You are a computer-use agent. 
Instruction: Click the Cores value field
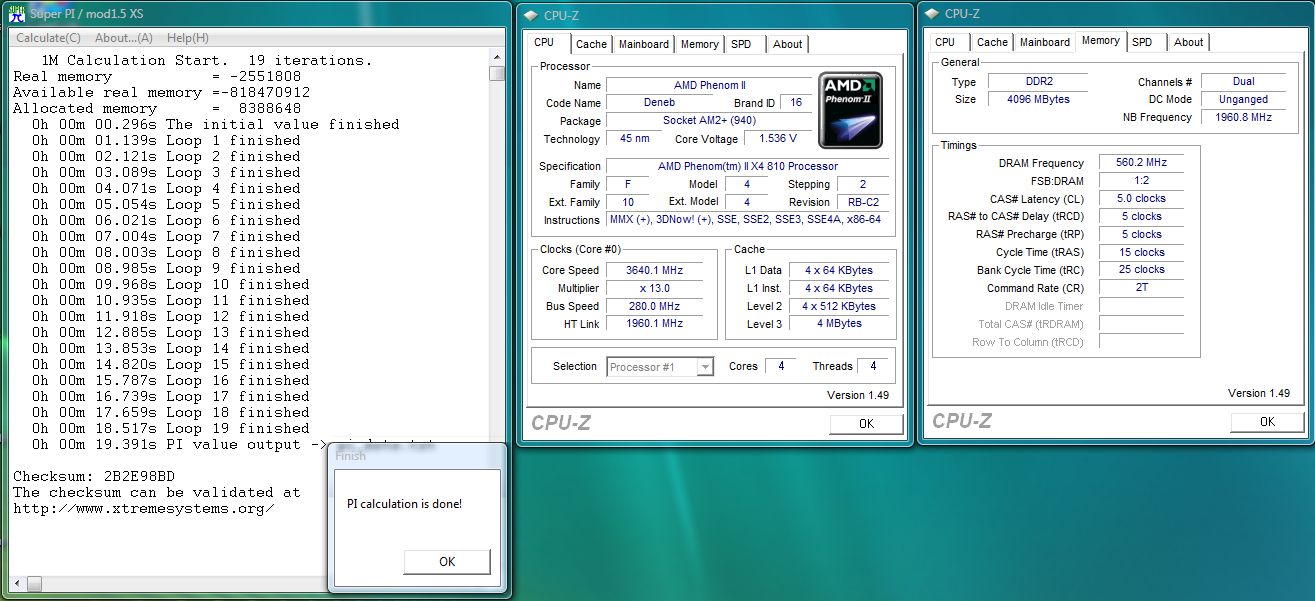[x=780, y=367]
